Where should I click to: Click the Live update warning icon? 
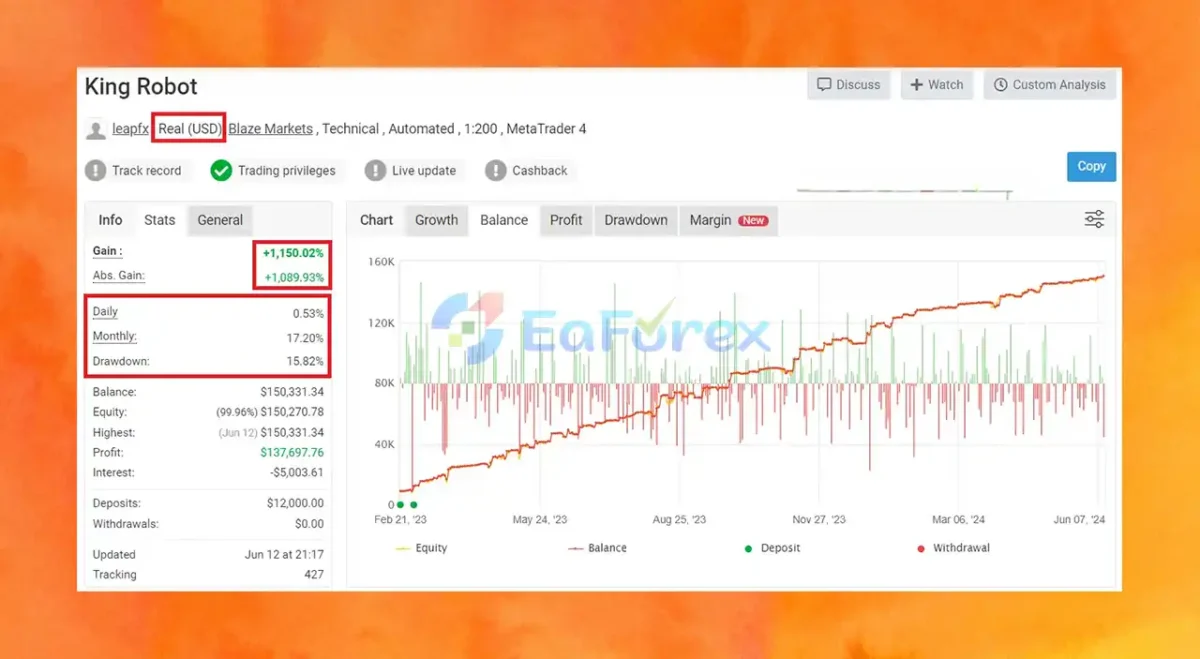pos(375,171)
